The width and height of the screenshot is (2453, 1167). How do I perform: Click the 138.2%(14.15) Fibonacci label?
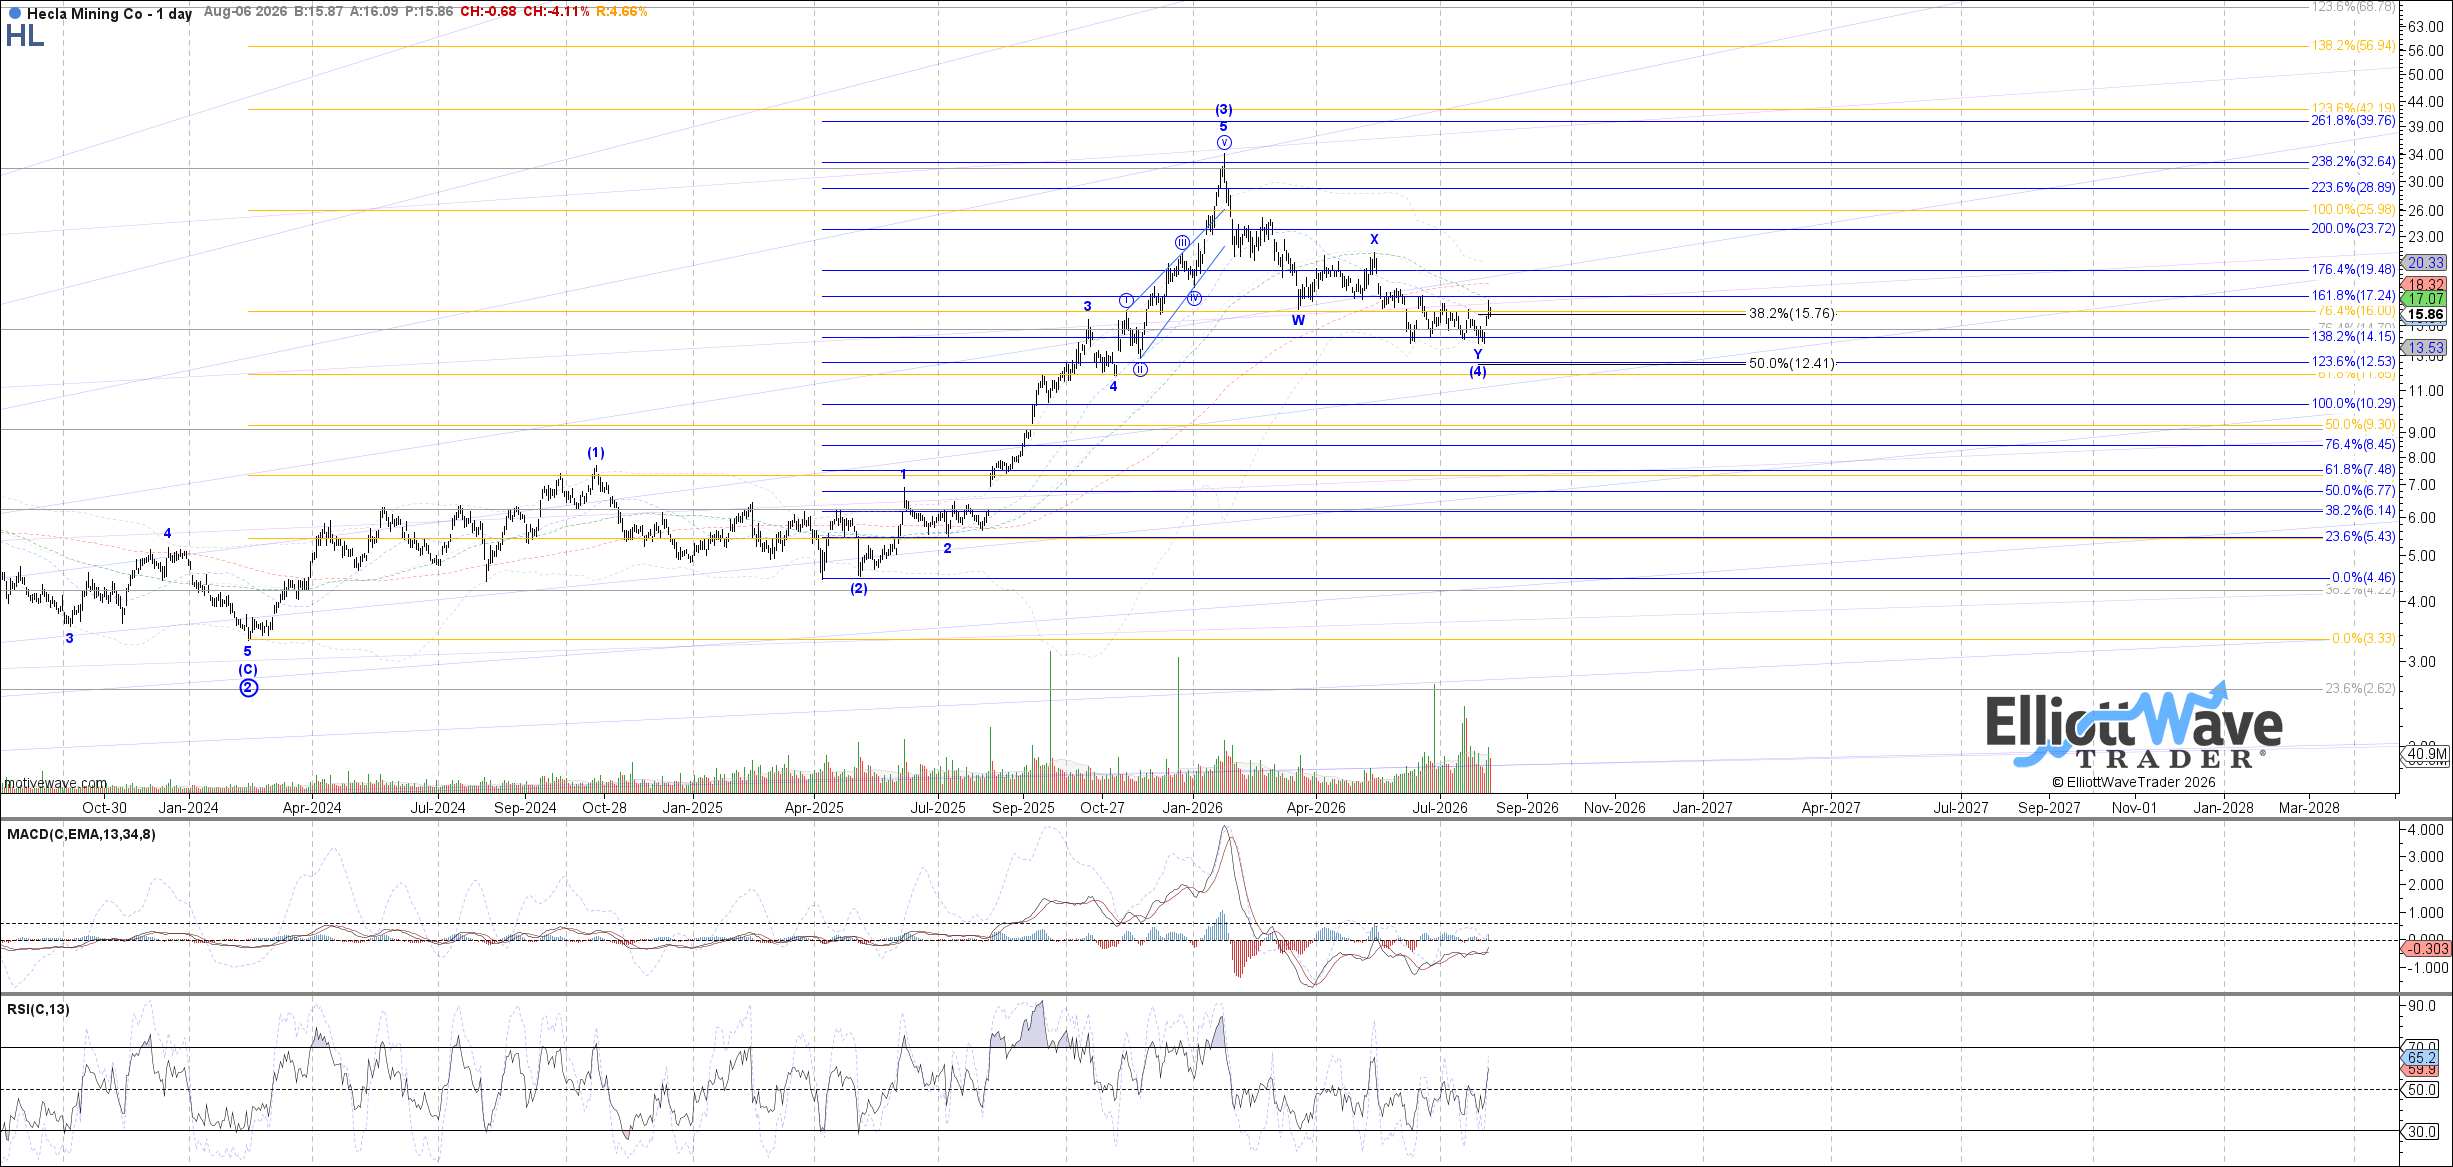pyautogui.click(x=2353, y=337)
